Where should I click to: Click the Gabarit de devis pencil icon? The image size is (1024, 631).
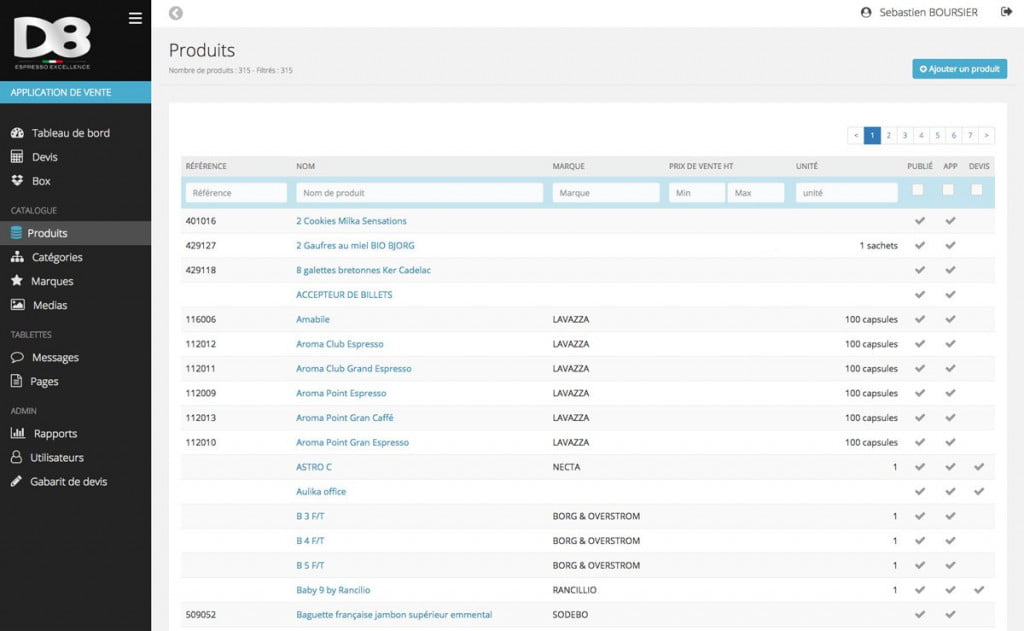tap(16, 481)
